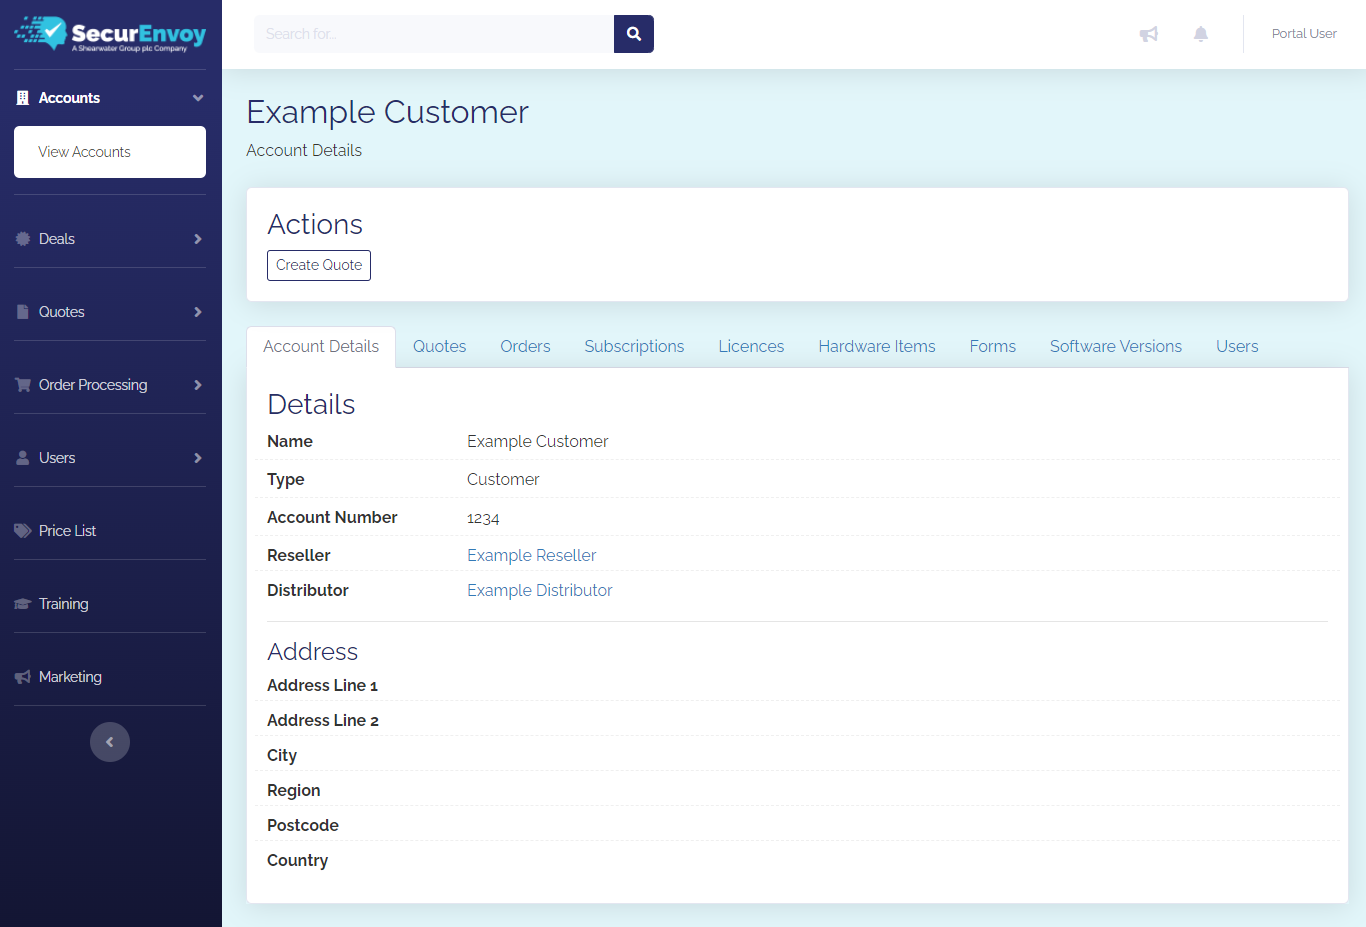Click the Address Line 2 label
Screen dimensions: 1366x927
click(x=323, y=720)
